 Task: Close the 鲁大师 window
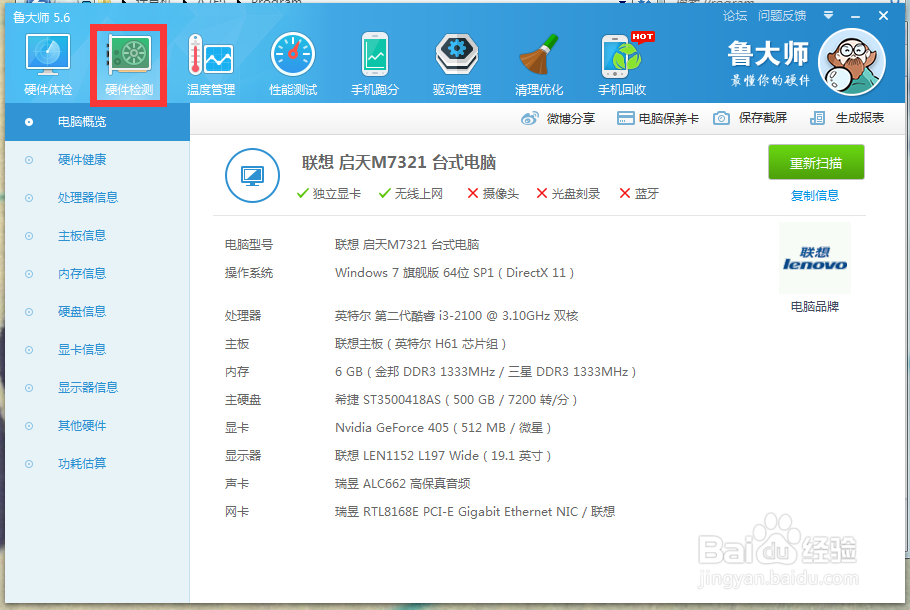[x=883, y=16]
